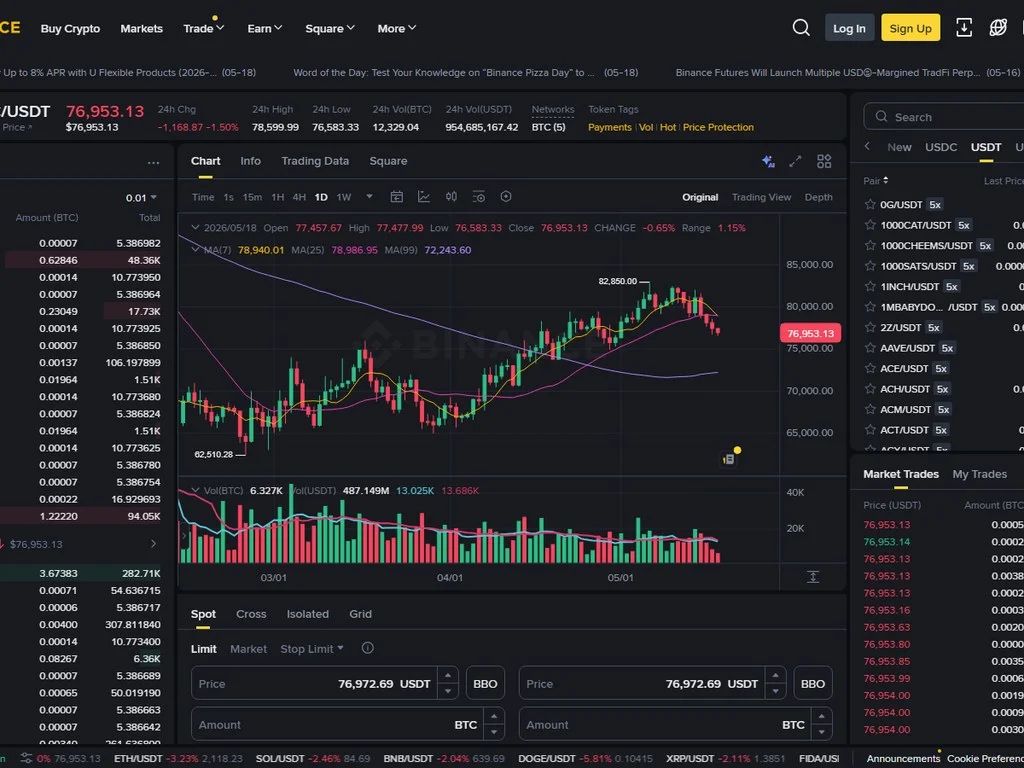Favorite the 0G/USDT pair star
The image size is (1024, 768).
point(870,204)
